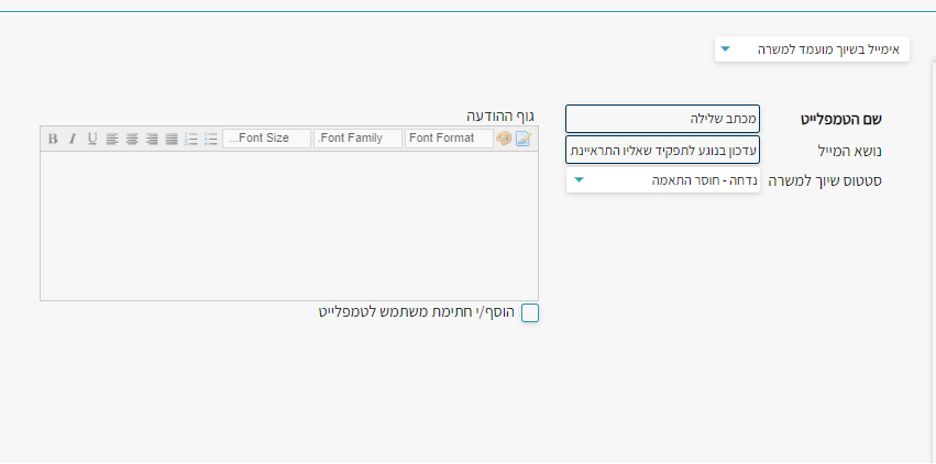
Task: Open the Font Family dropdown
Action: (x=357, y=138)
